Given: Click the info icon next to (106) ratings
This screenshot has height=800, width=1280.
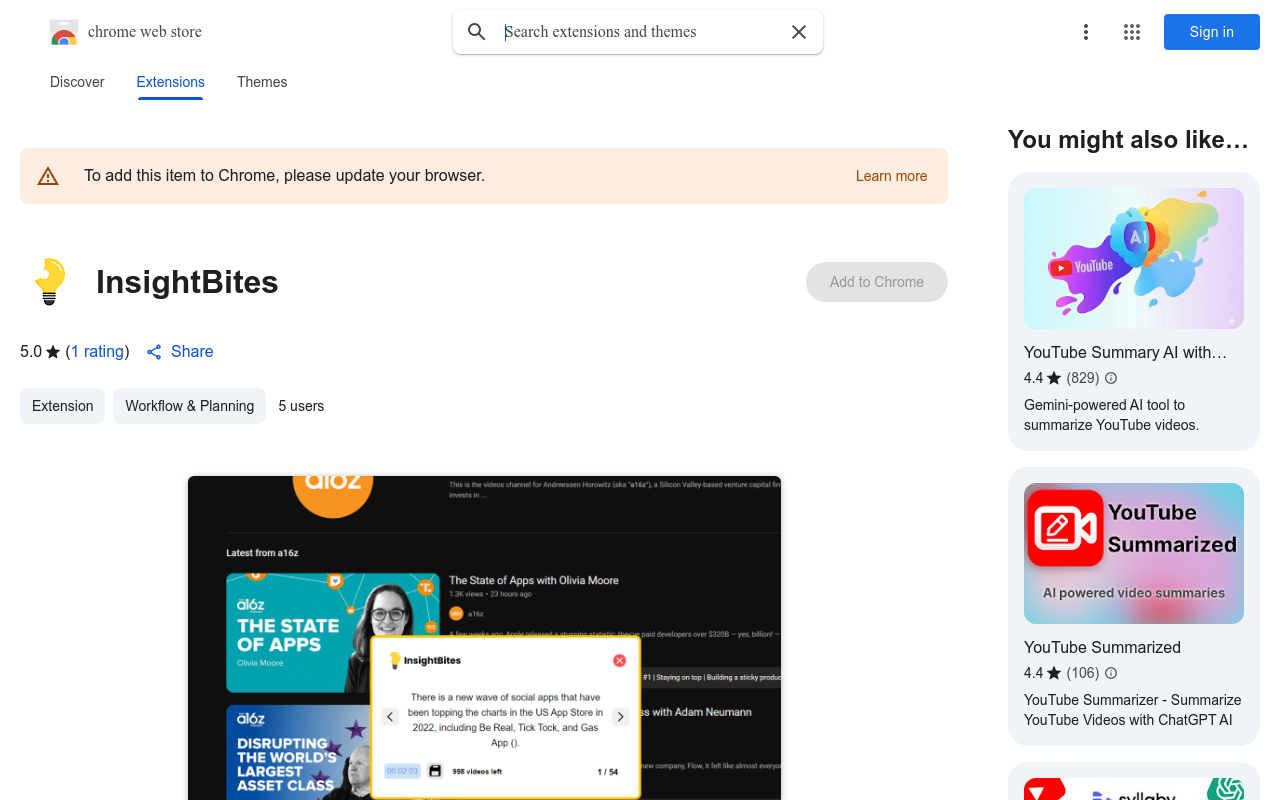Looking at the screenshot, I should (1111, 673).
